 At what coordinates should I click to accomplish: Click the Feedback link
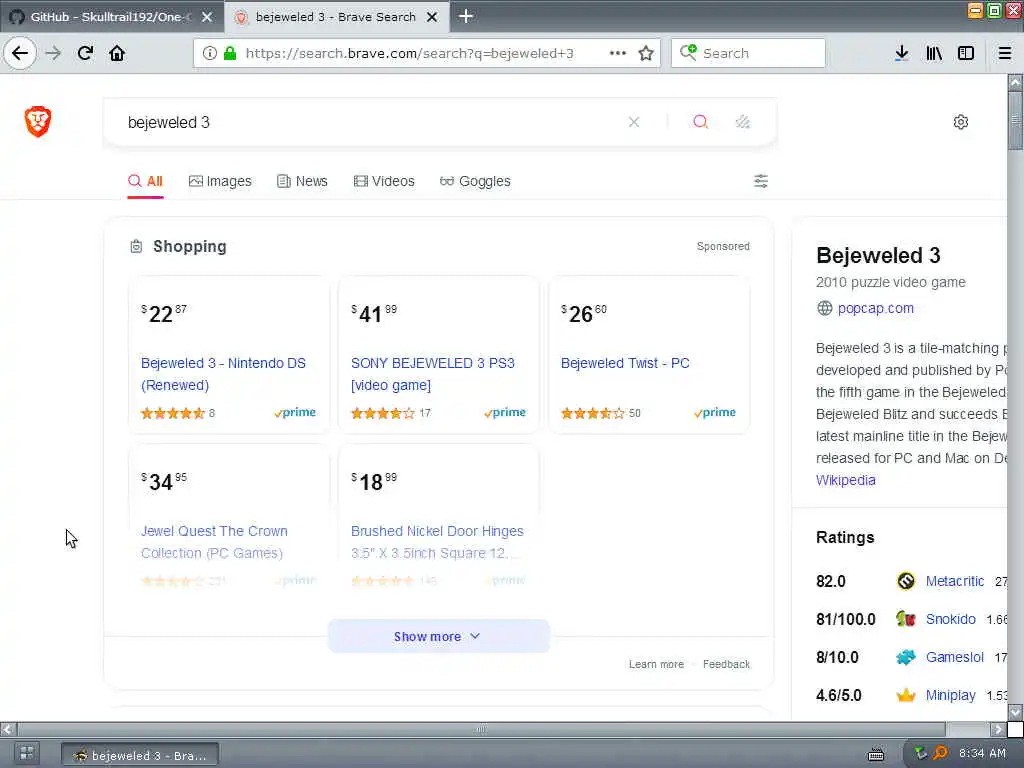[x=726, y=664]
